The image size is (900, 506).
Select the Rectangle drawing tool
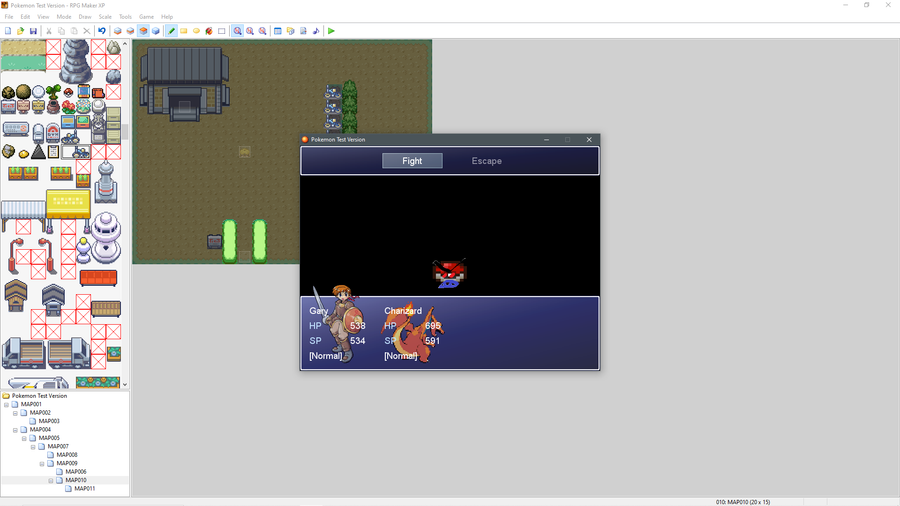184,31
